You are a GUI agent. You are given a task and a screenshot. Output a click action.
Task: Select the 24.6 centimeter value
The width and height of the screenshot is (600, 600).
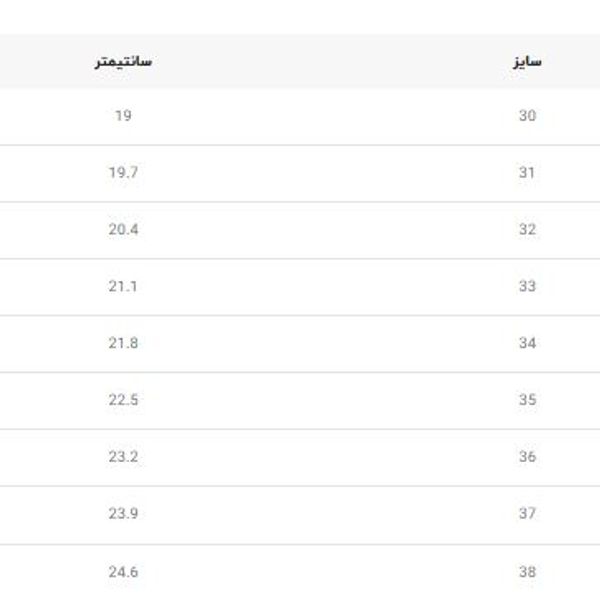point(123,573)
